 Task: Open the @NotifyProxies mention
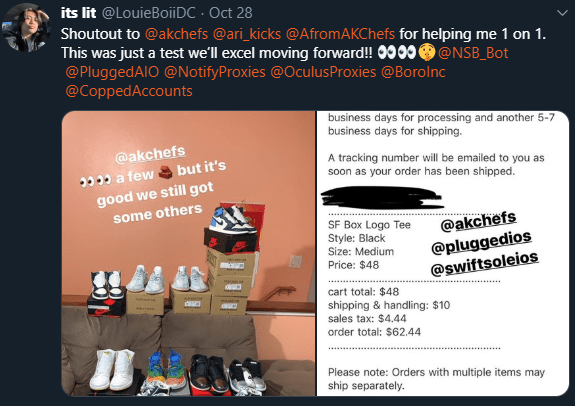[x=215, y=72]
